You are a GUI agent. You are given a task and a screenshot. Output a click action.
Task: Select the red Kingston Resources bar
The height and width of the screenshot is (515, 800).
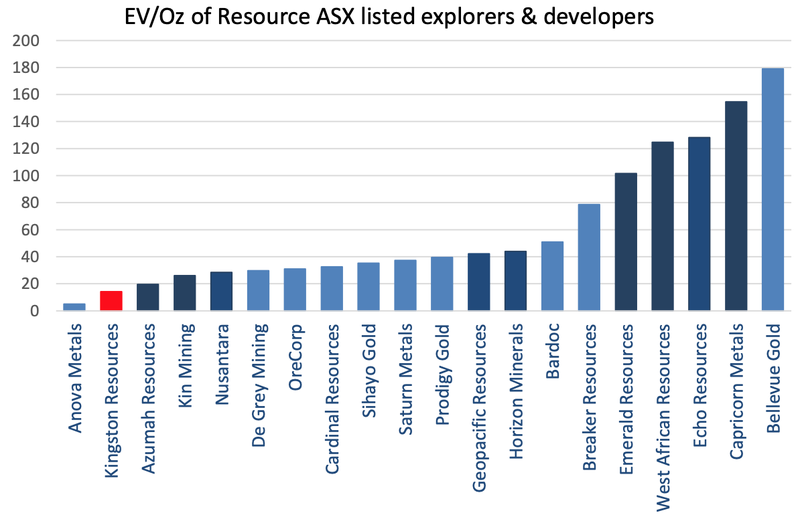coord(111,301)
